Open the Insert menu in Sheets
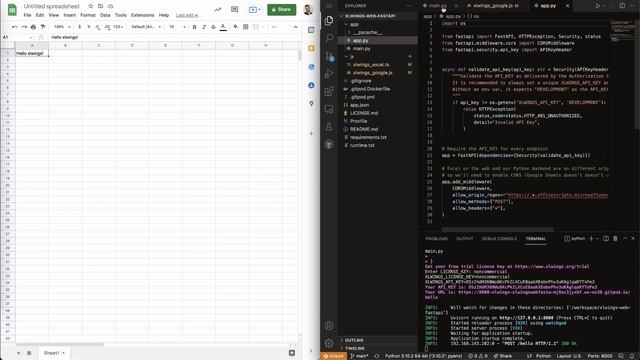Screen dimensions: 640x360 click(x=69, y=15)
